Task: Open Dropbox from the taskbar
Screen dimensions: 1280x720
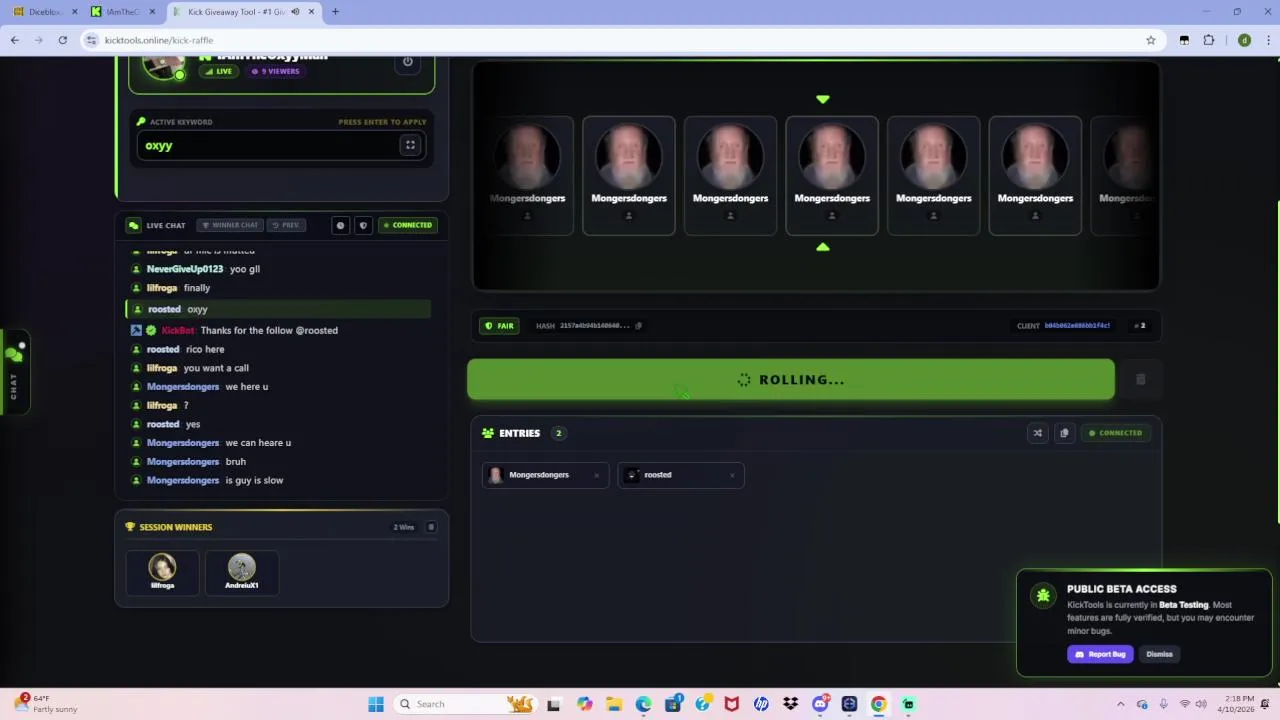Action: [x=791, y=704]
